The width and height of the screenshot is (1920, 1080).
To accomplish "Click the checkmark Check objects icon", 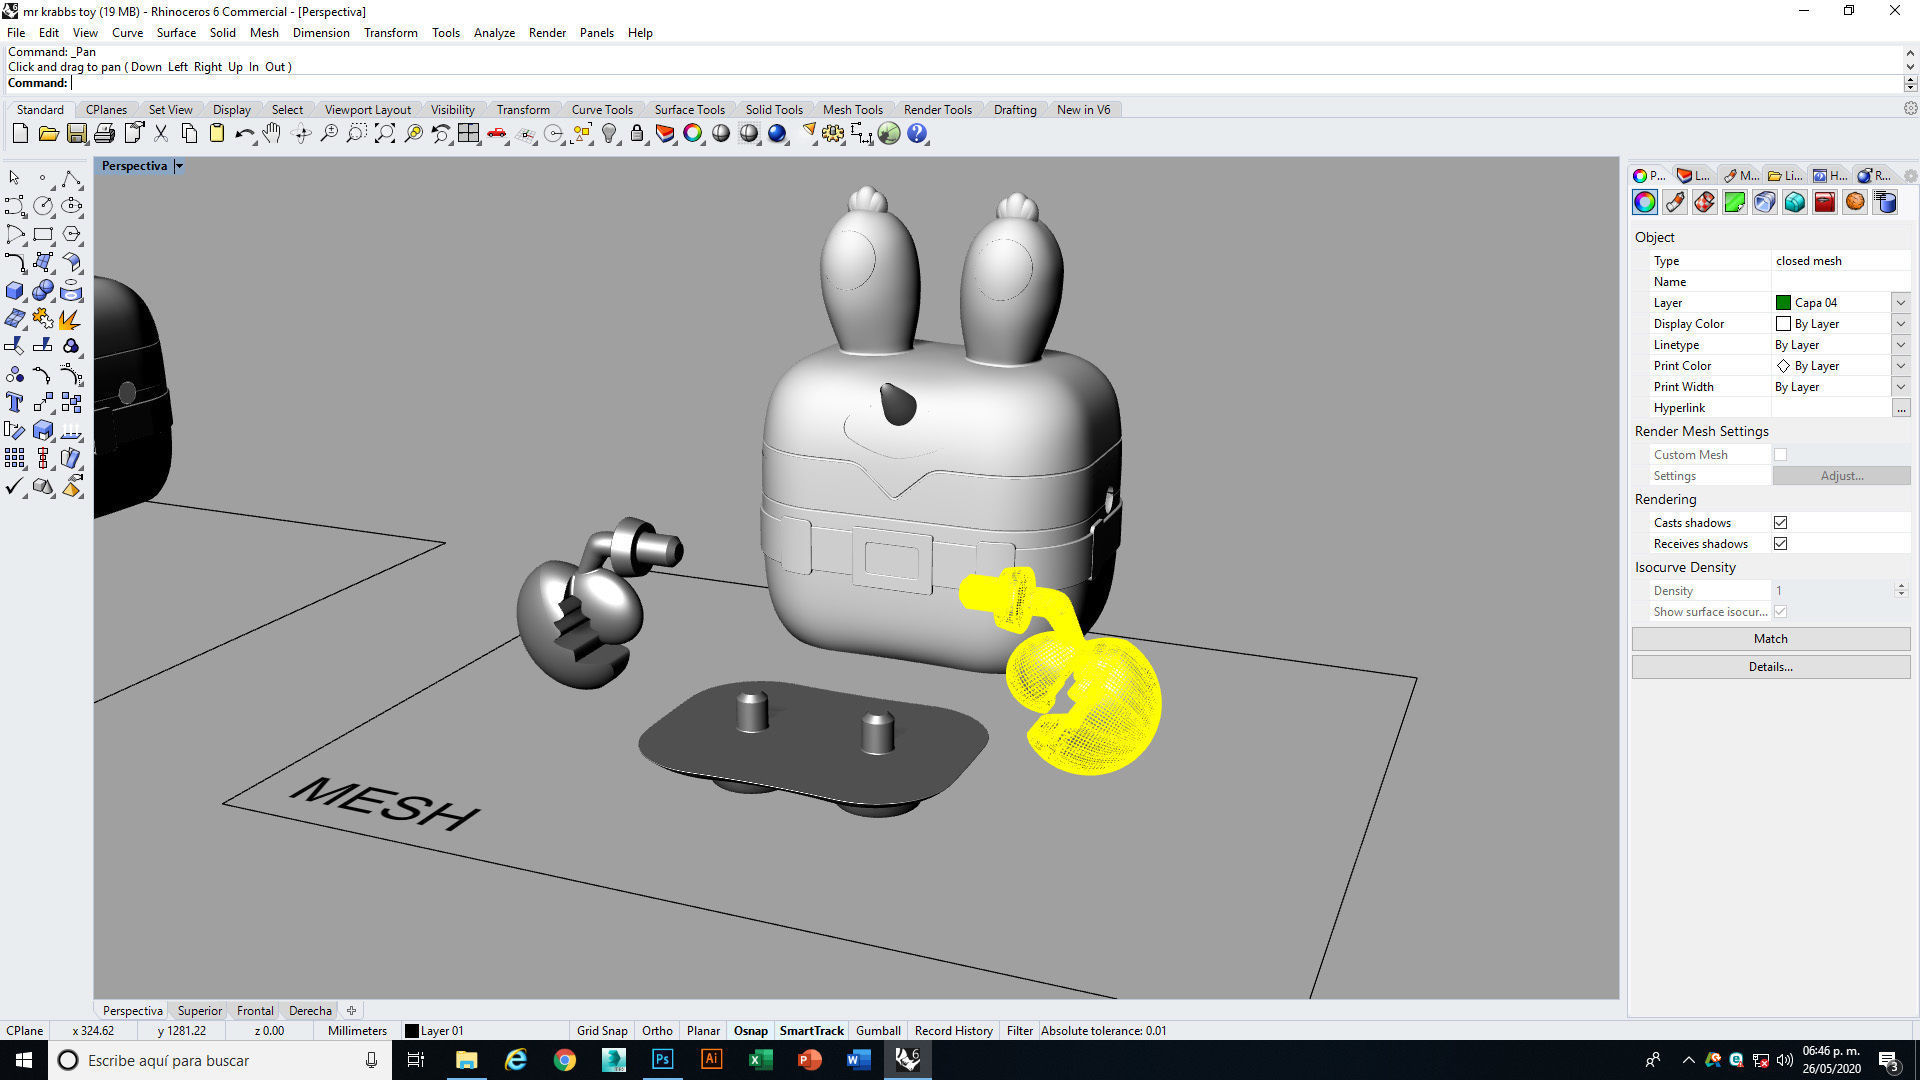I will point(15,487).
